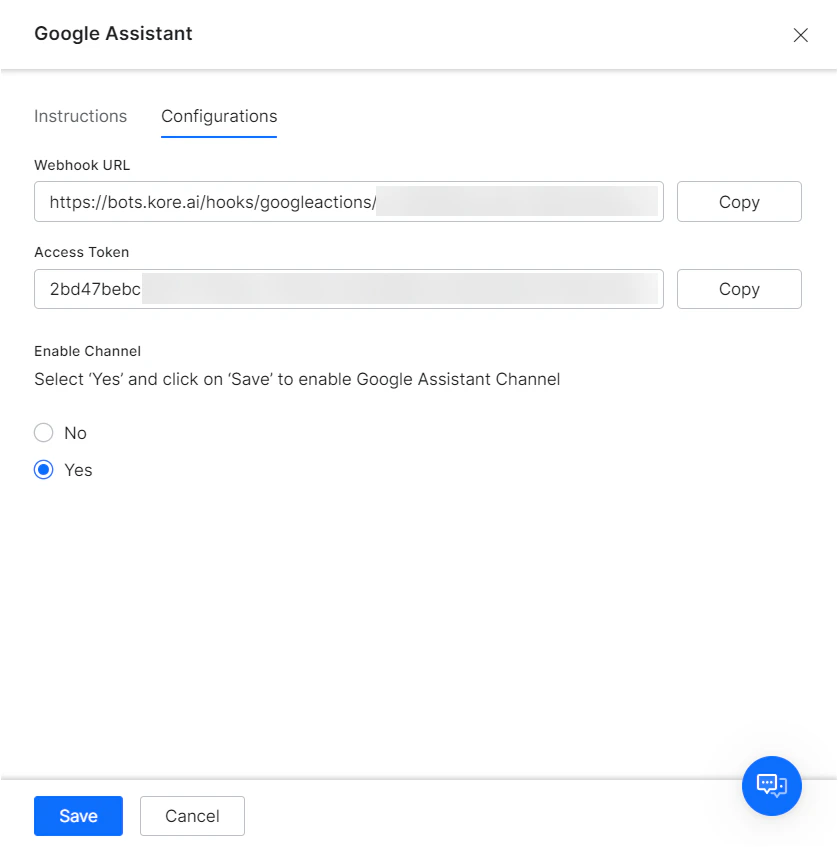Enable the Google Assistant channel radio option

43,470
